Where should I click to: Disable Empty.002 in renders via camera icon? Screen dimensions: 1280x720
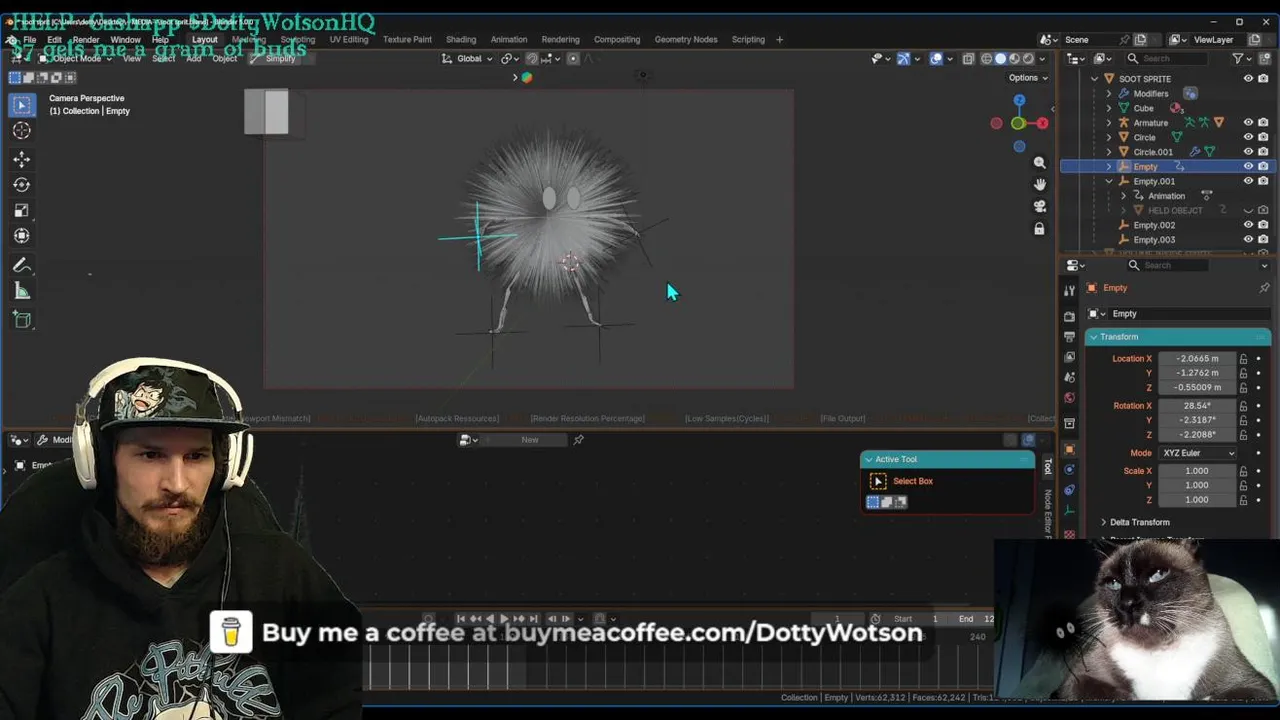1263,225
